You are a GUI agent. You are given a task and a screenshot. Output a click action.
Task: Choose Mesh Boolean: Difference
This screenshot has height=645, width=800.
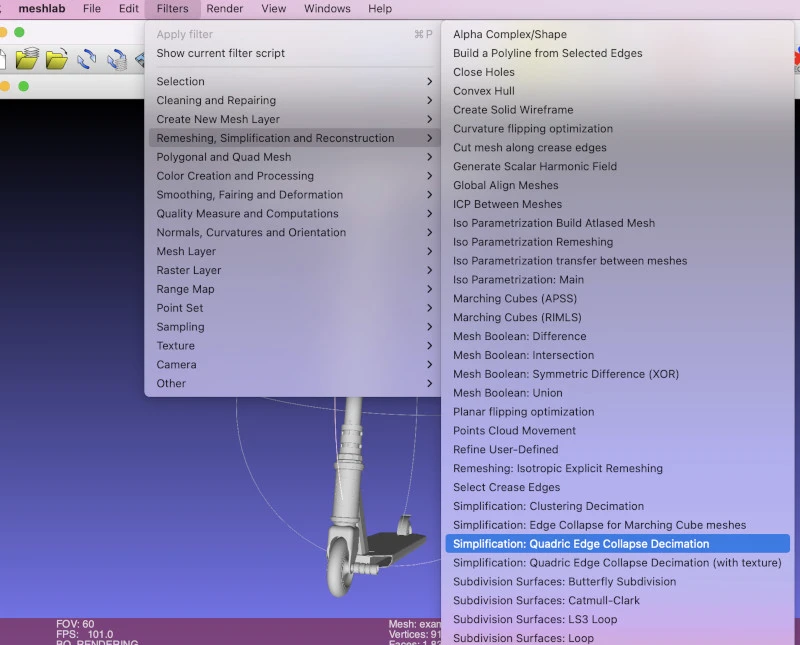pos(617,336)
